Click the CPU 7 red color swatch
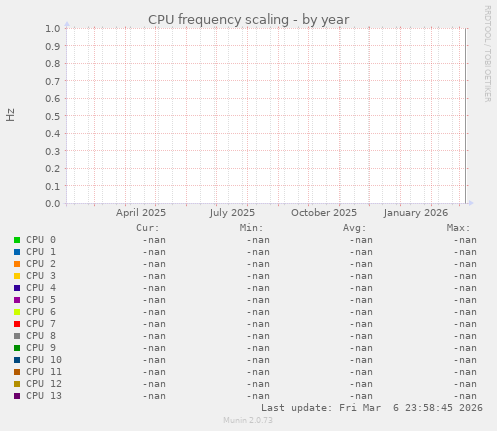This screenshot has height=431, width=497. coord(17,324)
